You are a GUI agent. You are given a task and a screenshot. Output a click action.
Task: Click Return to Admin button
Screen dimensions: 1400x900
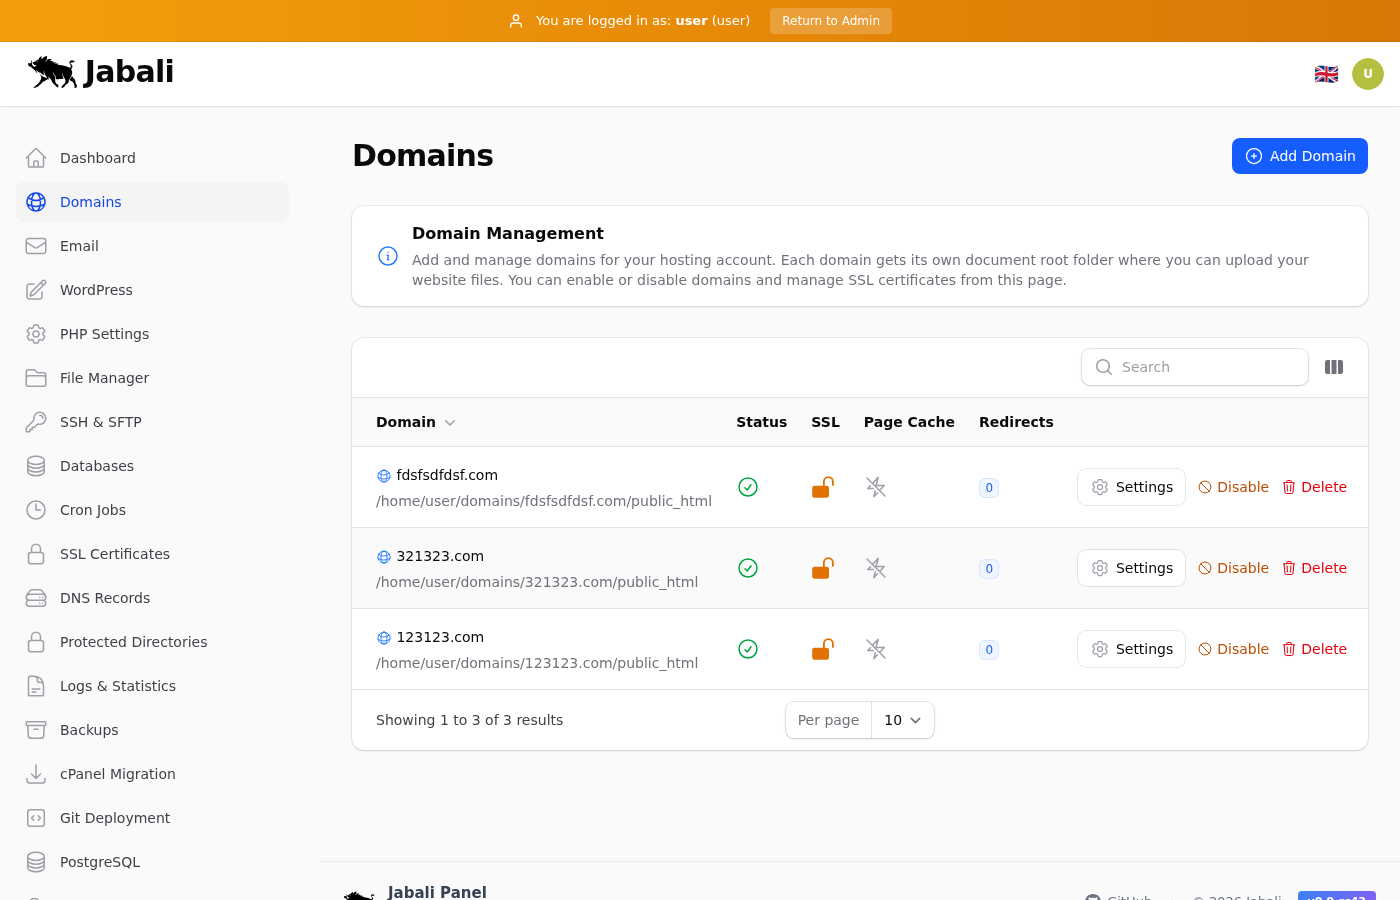pyautogui.click(x=830, y=21)
